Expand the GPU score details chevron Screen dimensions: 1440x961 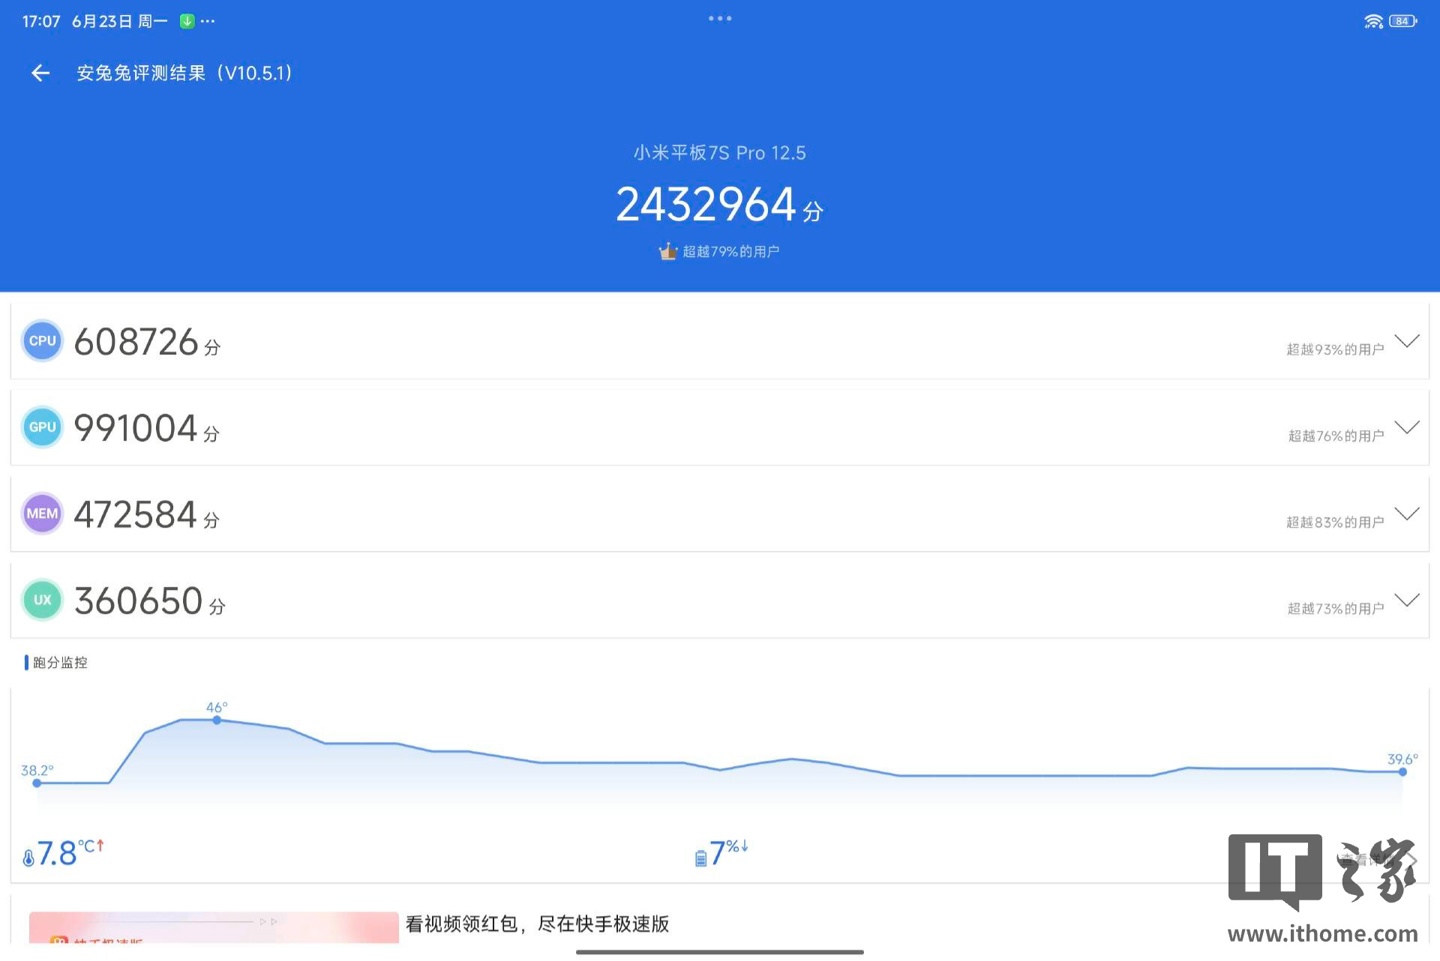tap(1407, 427)
